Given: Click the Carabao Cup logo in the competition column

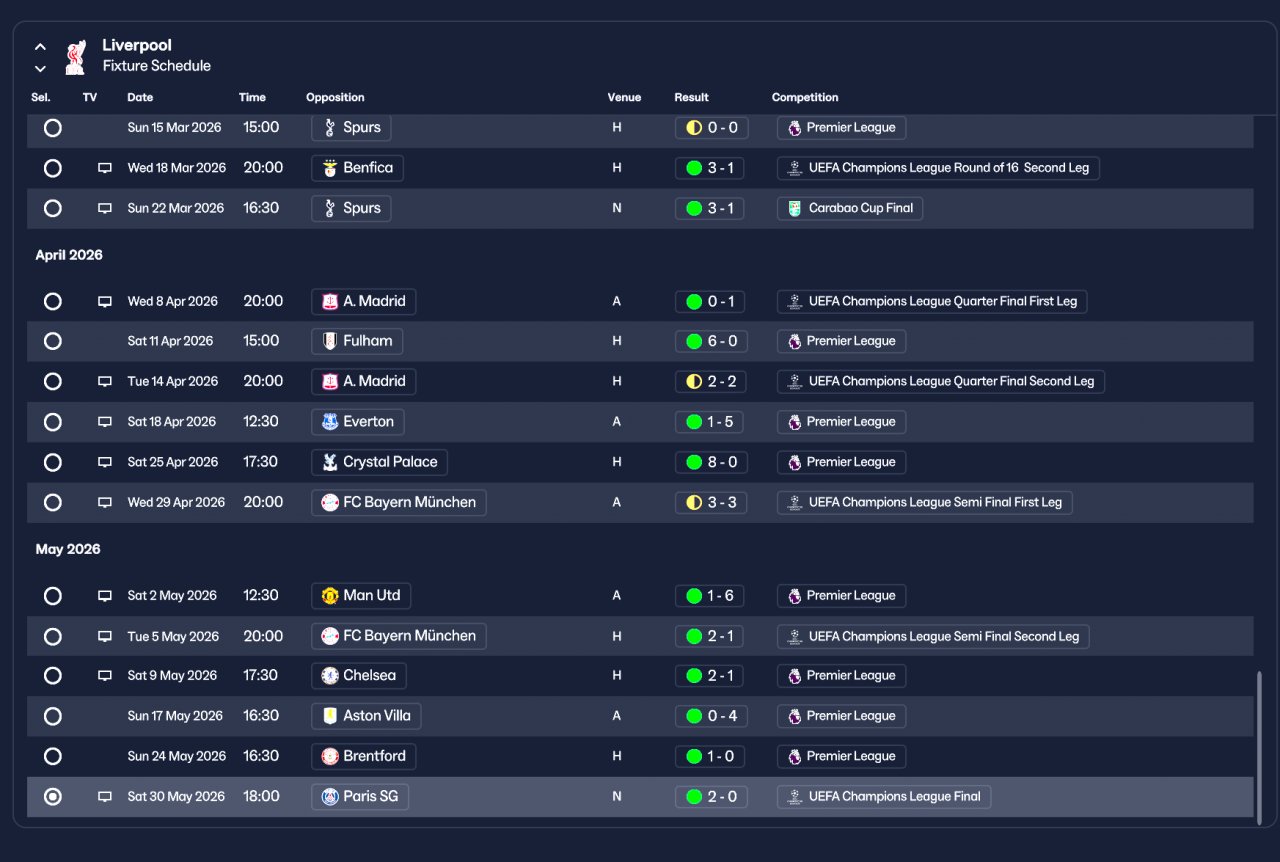Looking at the screenshot, I should tap(795, 208).
